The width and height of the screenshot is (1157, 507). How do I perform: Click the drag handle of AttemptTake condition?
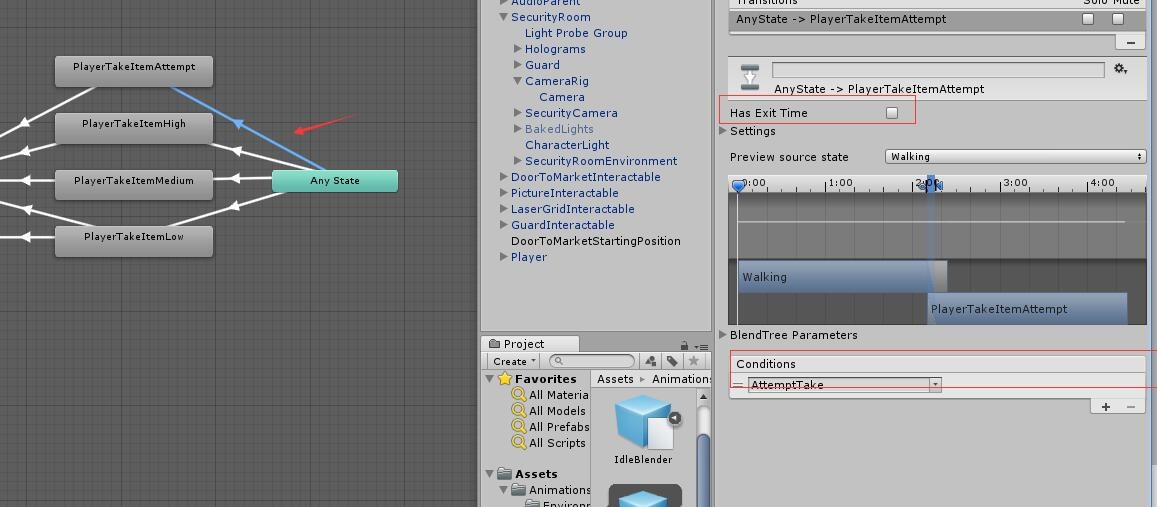click(x=739, y=384)
